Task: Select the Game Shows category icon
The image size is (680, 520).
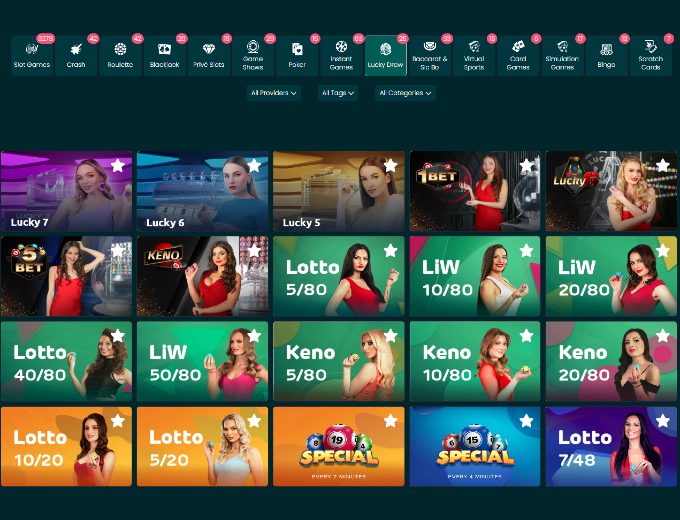Action: 253,46
